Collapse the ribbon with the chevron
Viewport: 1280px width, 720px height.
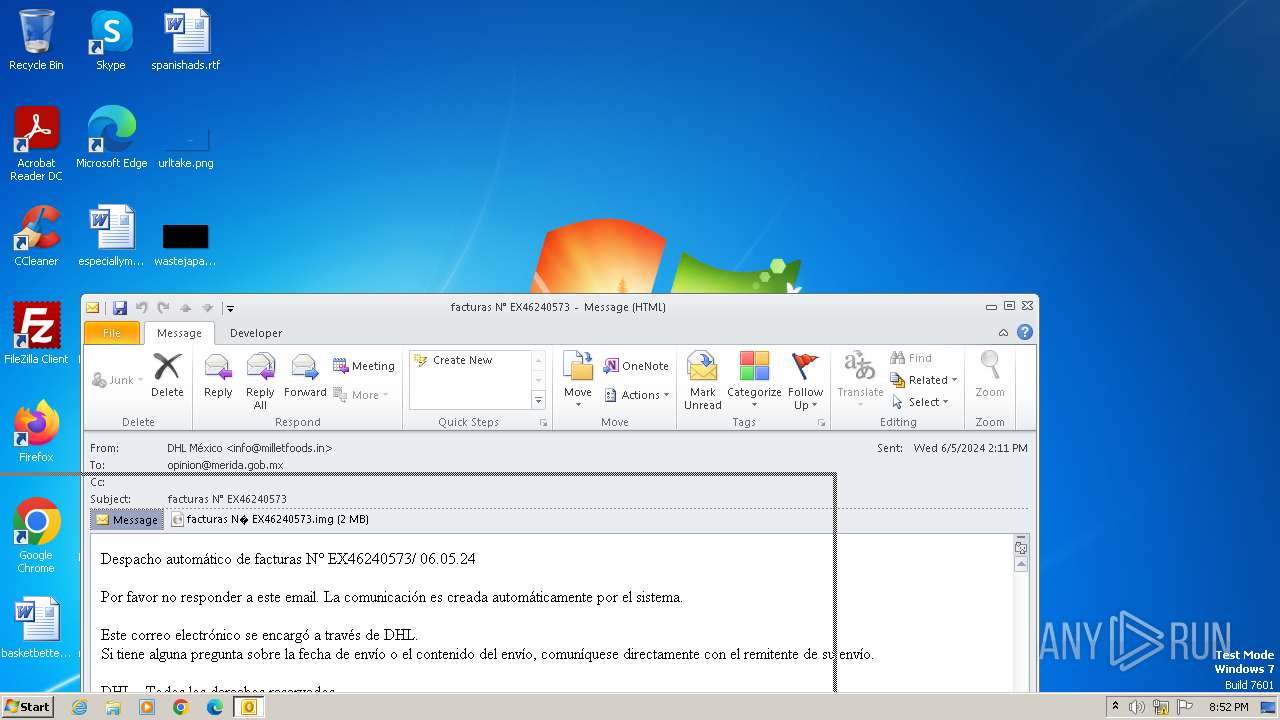[1003, 333]
